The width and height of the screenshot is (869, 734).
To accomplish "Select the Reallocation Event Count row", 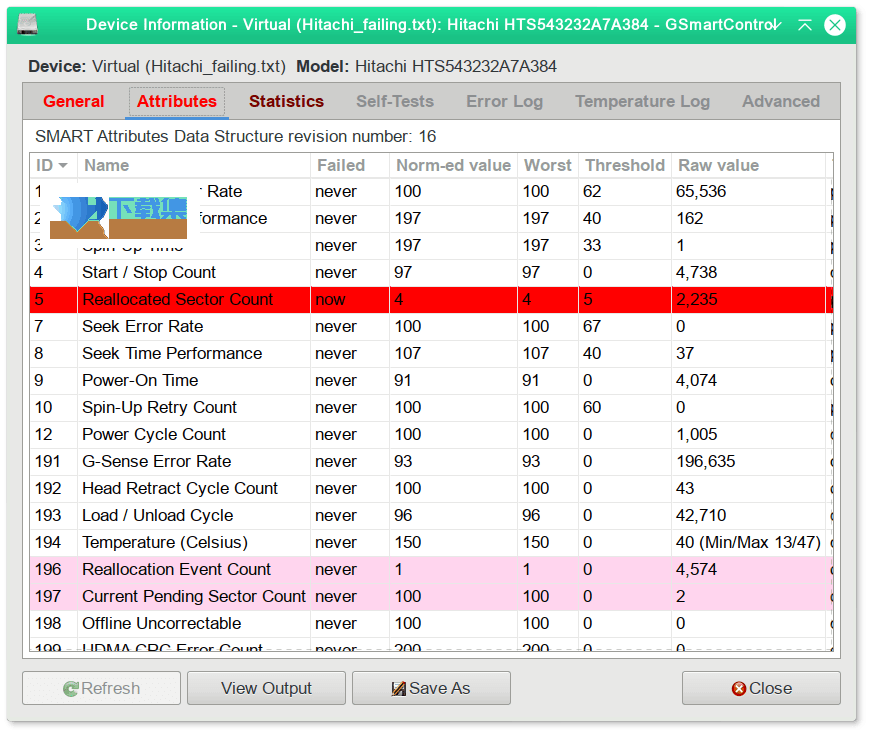I will [x=431, y=570].
